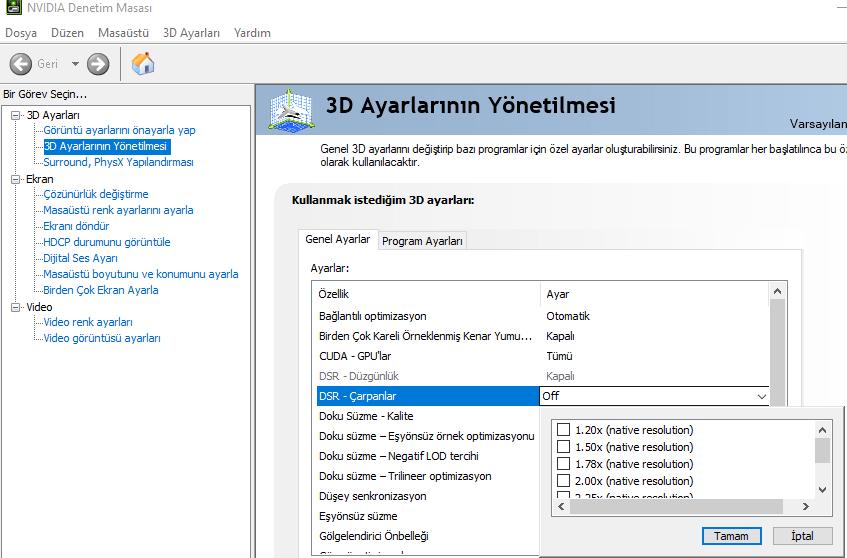Select the DSR - Düzgünlük row
The image size is (847, 558).
(543, 376)
